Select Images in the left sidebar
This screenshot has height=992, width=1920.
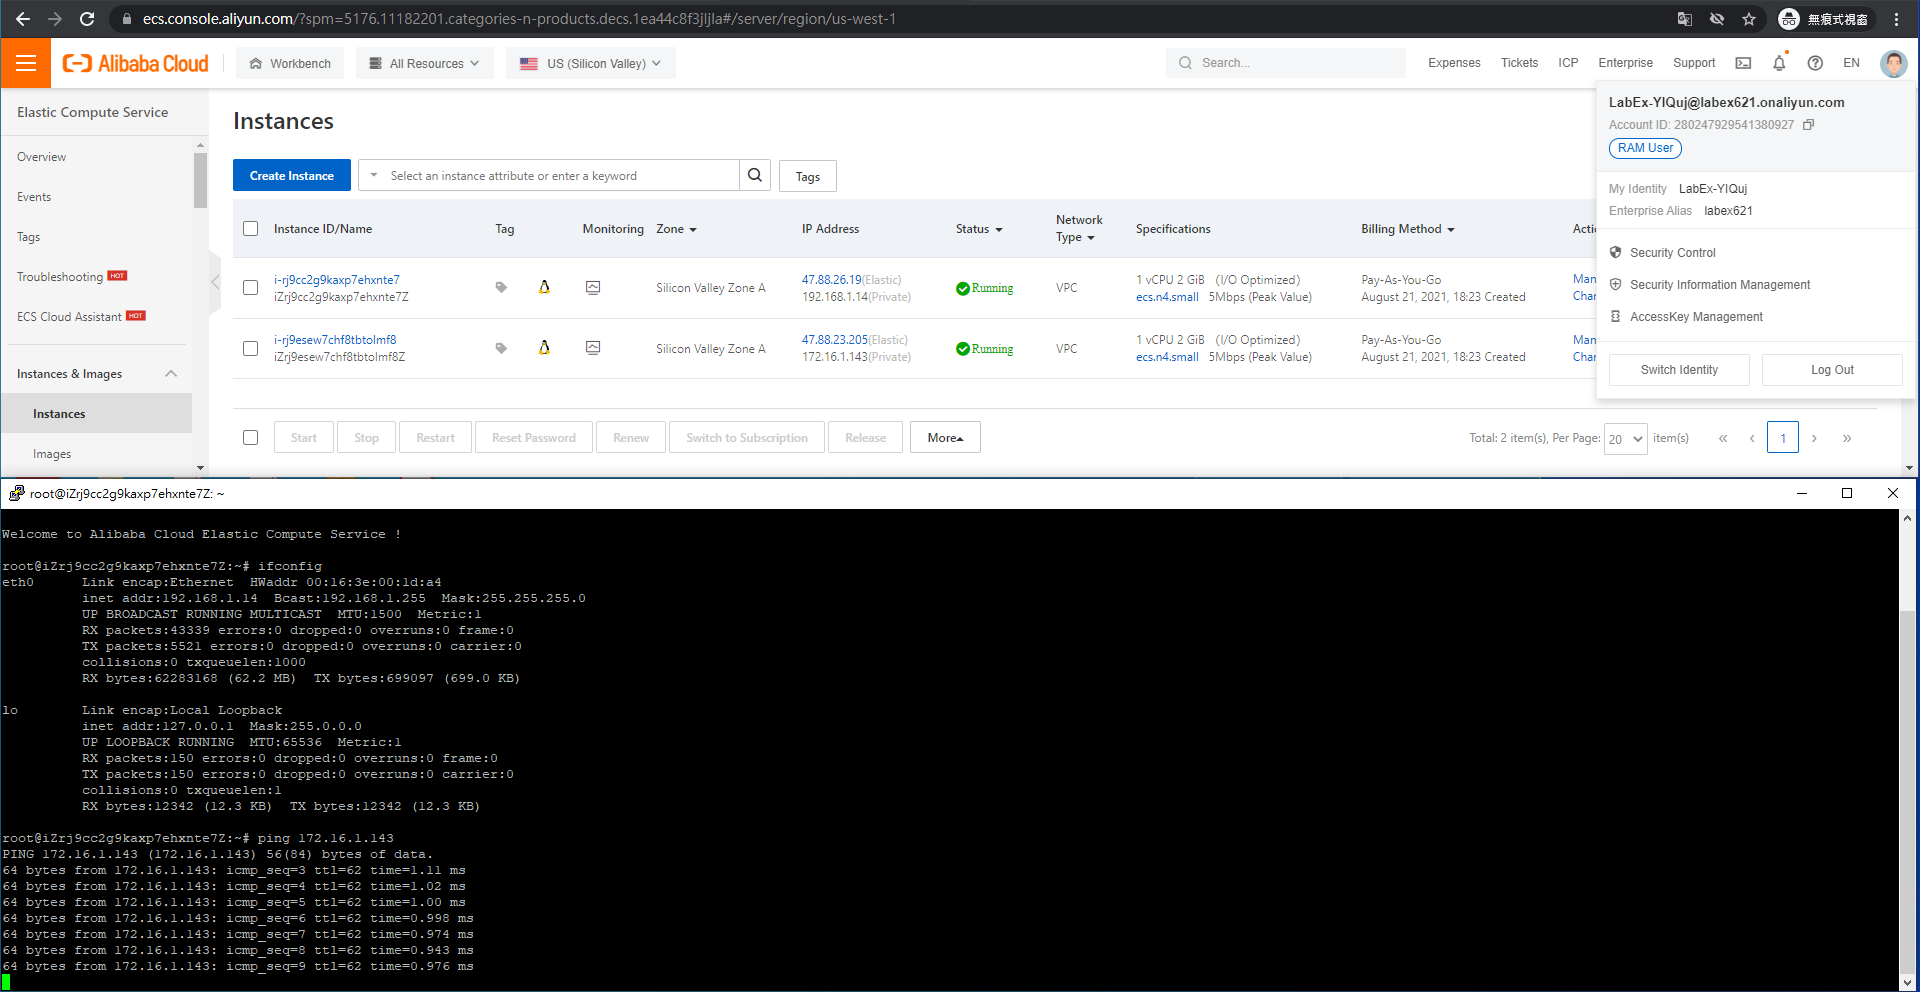pos(52,454)
